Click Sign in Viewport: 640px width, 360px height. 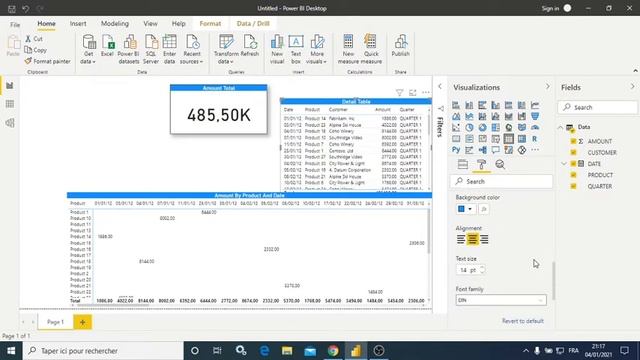pyautogui.click(x=550, y=8)
